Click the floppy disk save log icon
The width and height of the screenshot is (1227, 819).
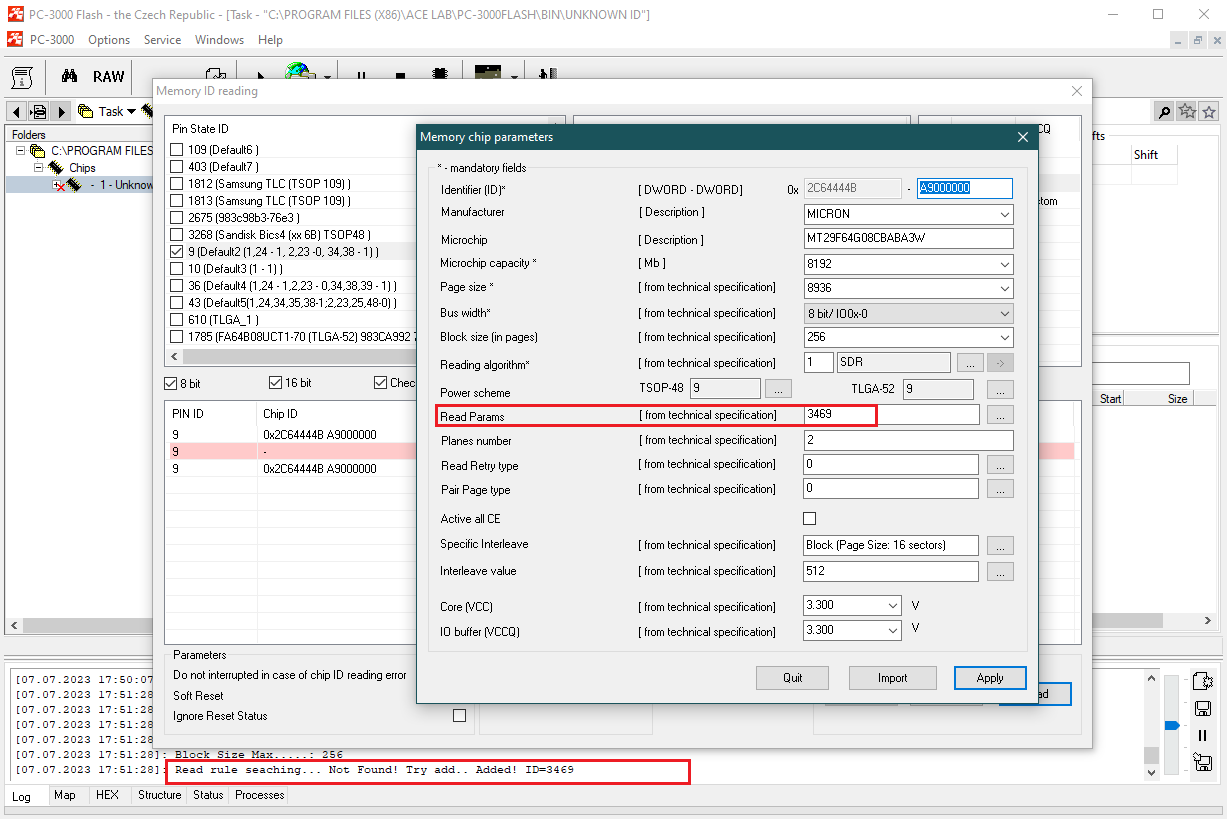pyautogui.click(x=1203, y=708)
